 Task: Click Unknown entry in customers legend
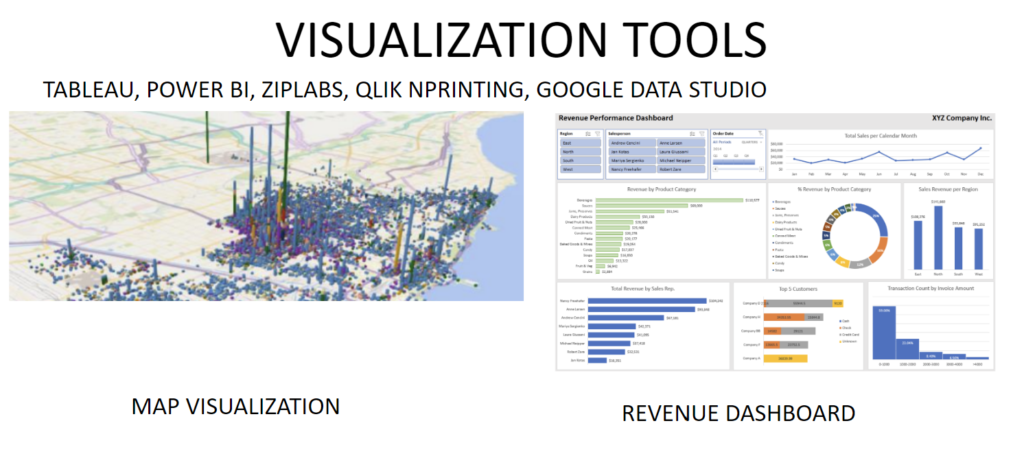coord(849,341)
